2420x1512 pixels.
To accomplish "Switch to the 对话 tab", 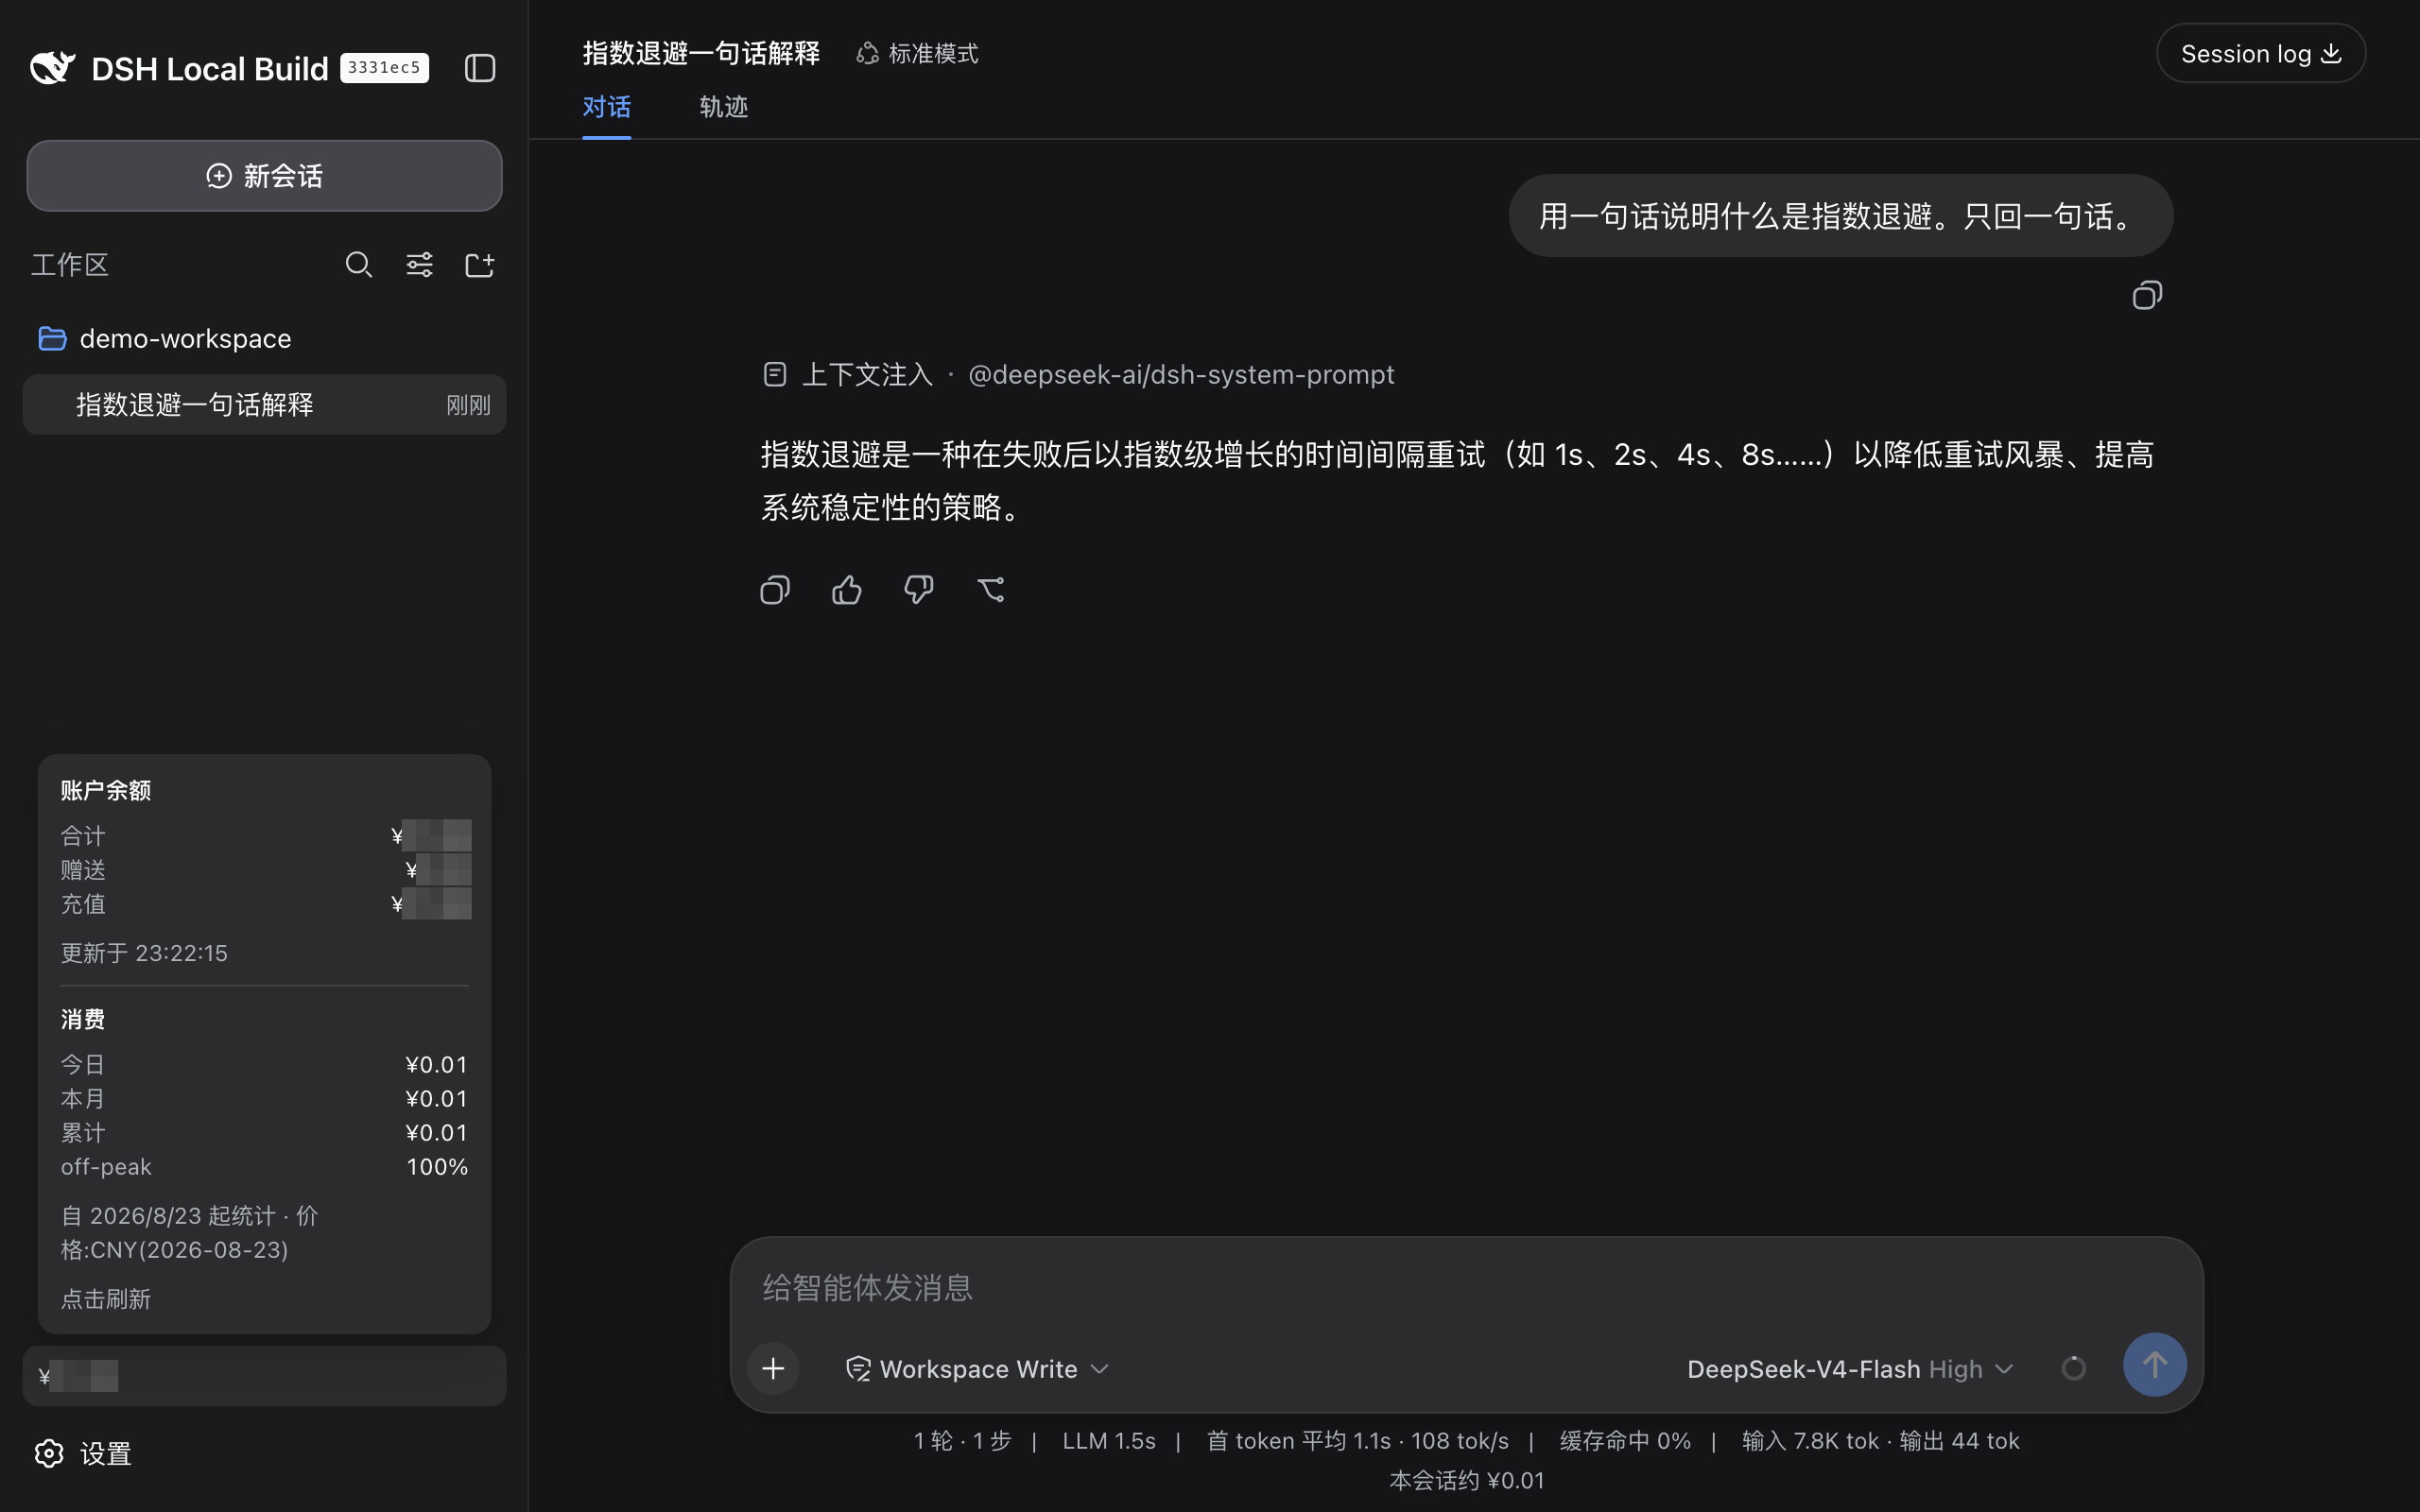I will pyautogui.click(x=607, y=107).
